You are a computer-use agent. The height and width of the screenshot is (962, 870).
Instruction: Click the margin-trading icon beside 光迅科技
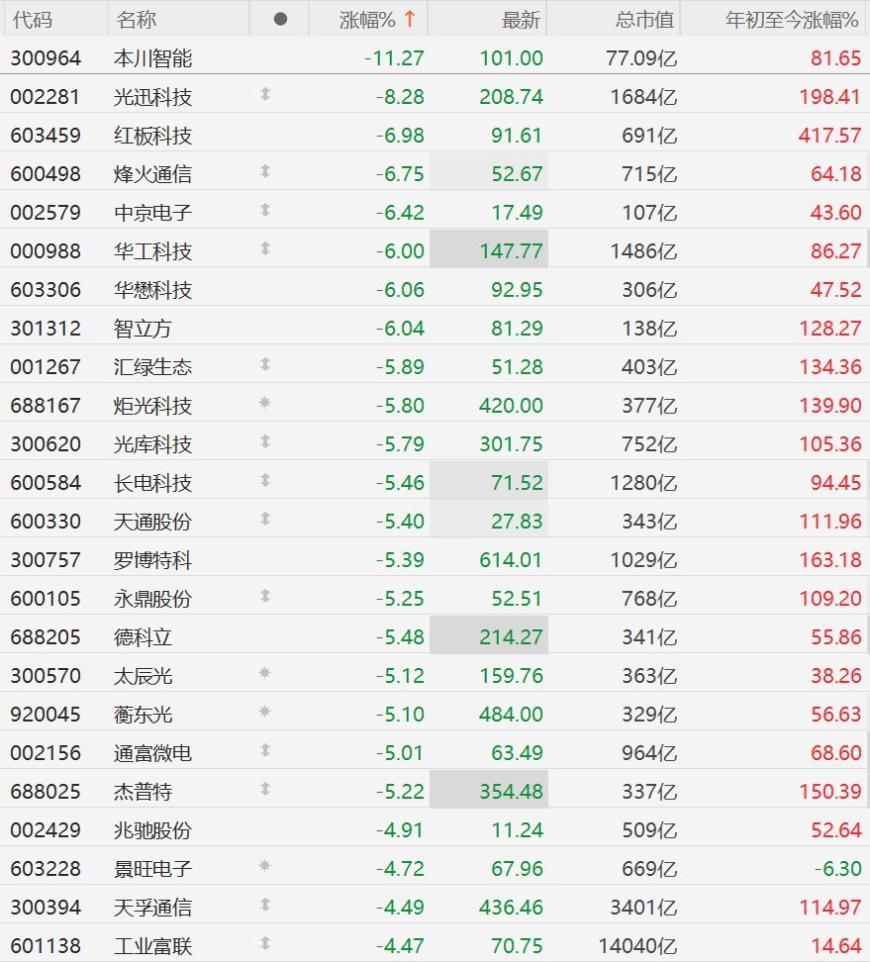265,94
